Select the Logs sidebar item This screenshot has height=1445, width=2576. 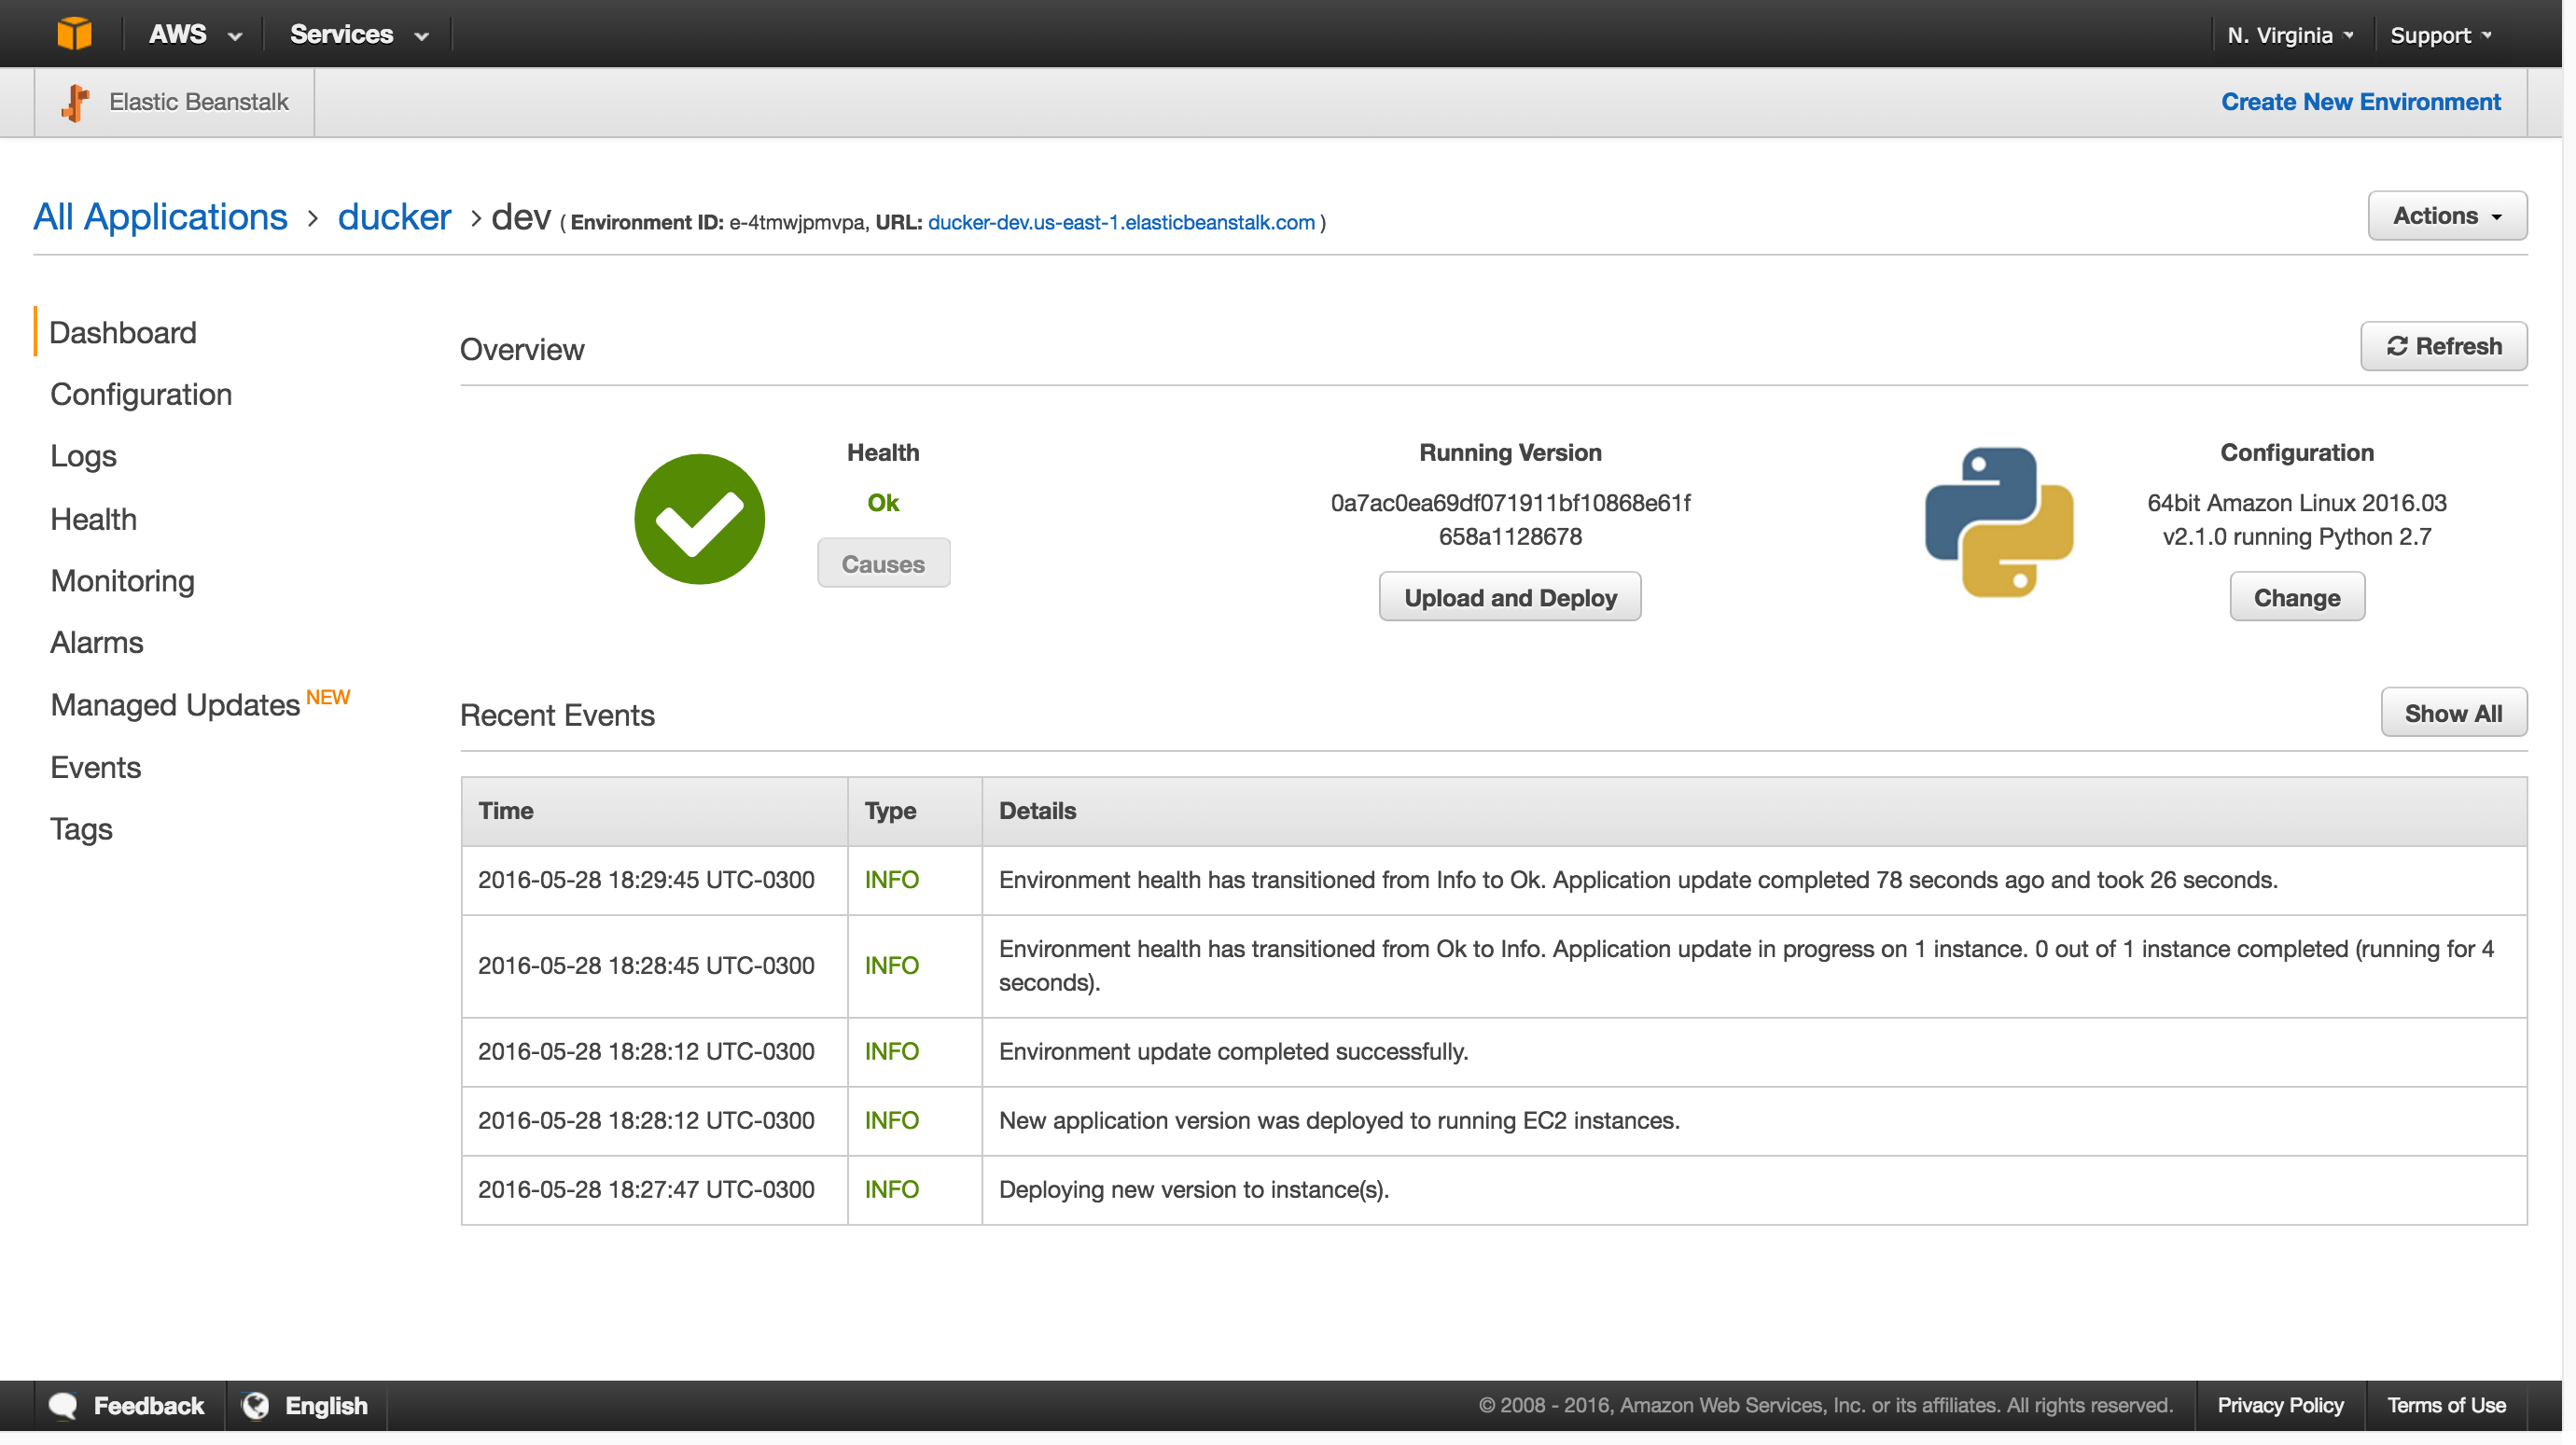(83, 456)
